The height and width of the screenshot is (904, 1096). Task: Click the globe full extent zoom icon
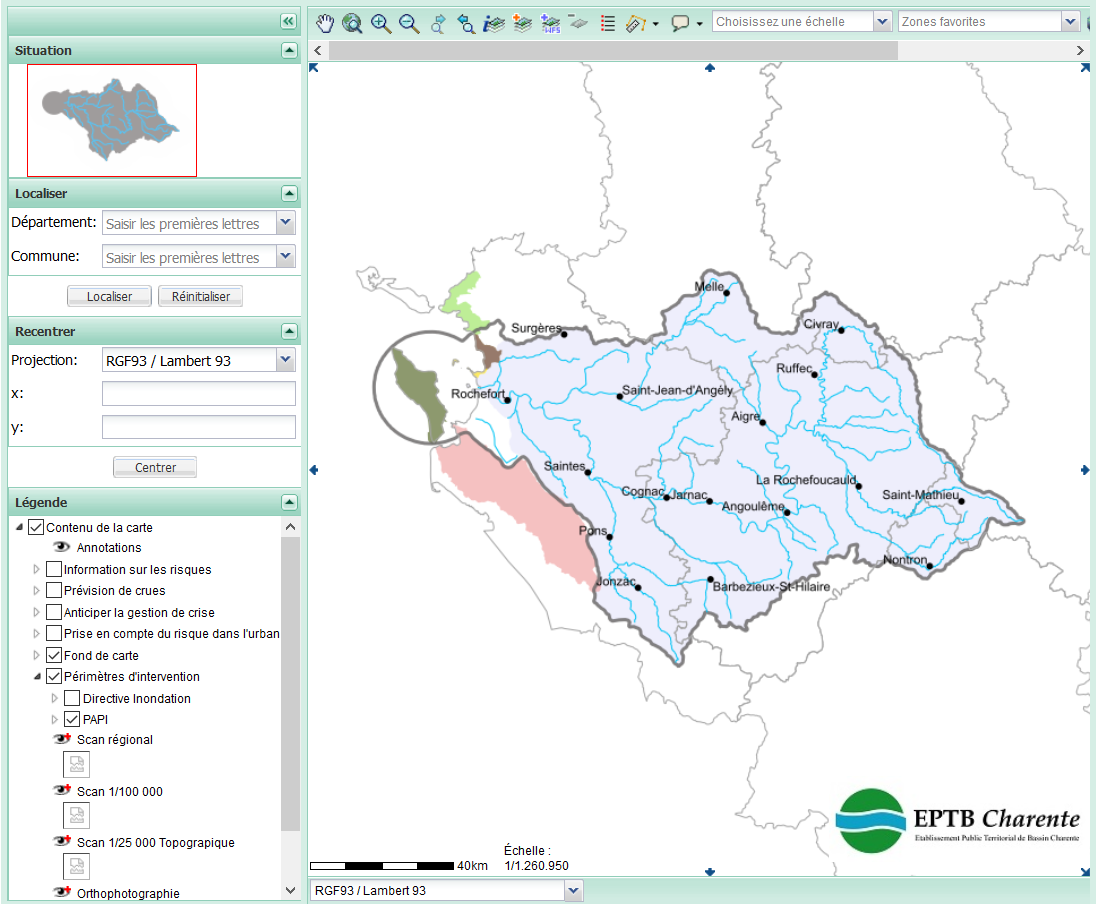(x=352, y=22)
